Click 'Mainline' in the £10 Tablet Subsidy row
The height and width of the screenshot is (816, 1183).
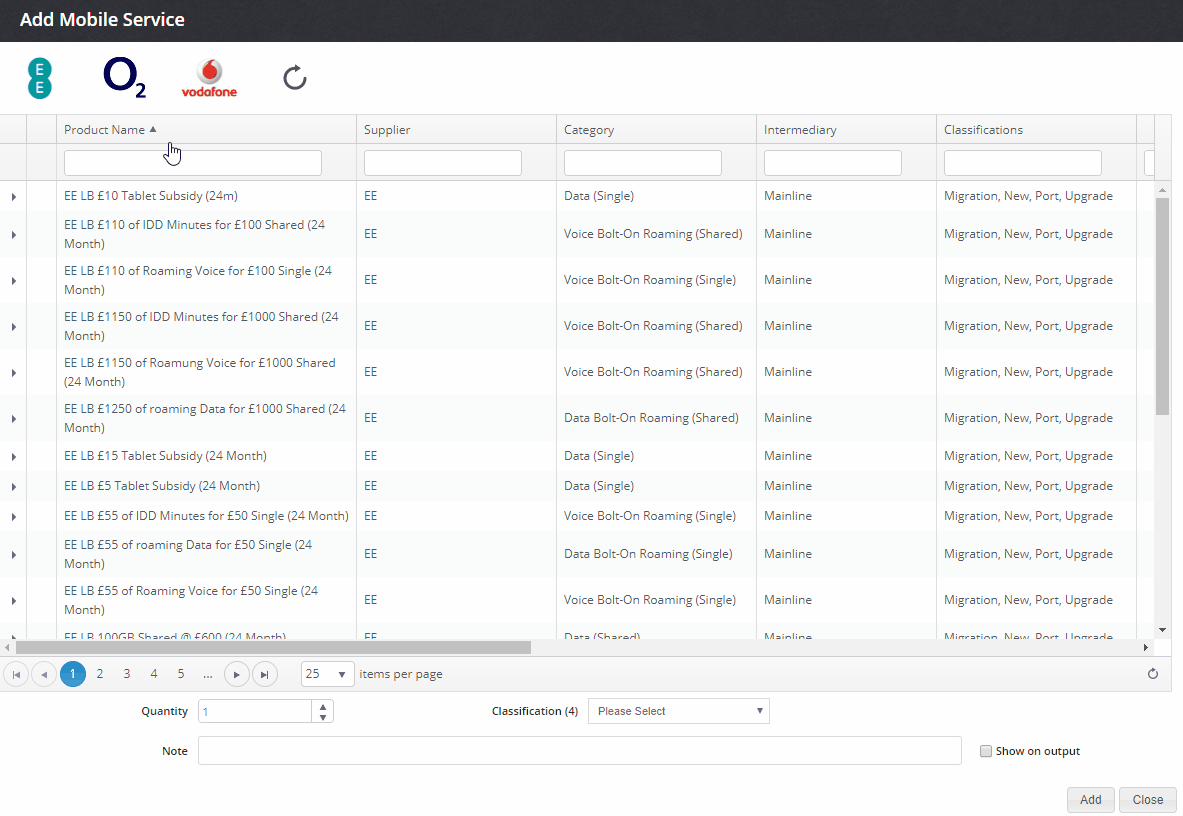(788, 196)
